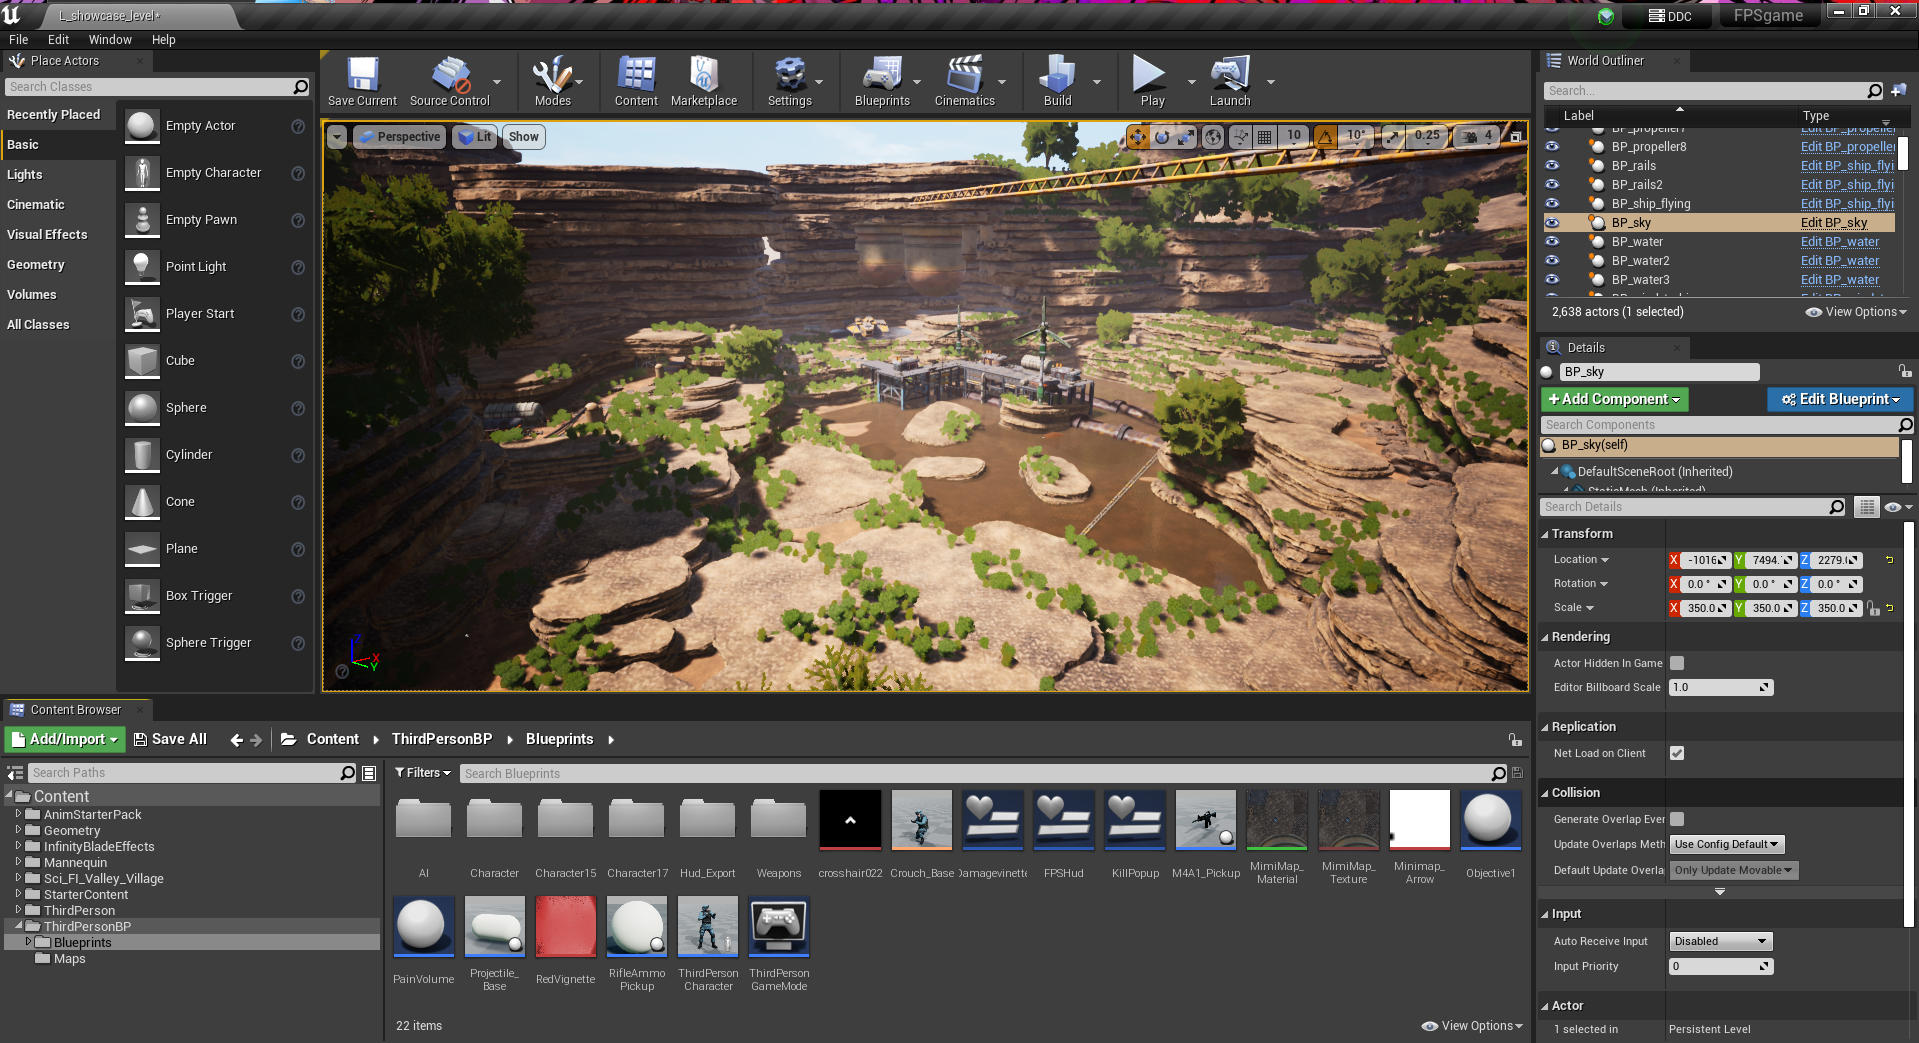Uncheck Net Load on Client

click(1676, 753)
